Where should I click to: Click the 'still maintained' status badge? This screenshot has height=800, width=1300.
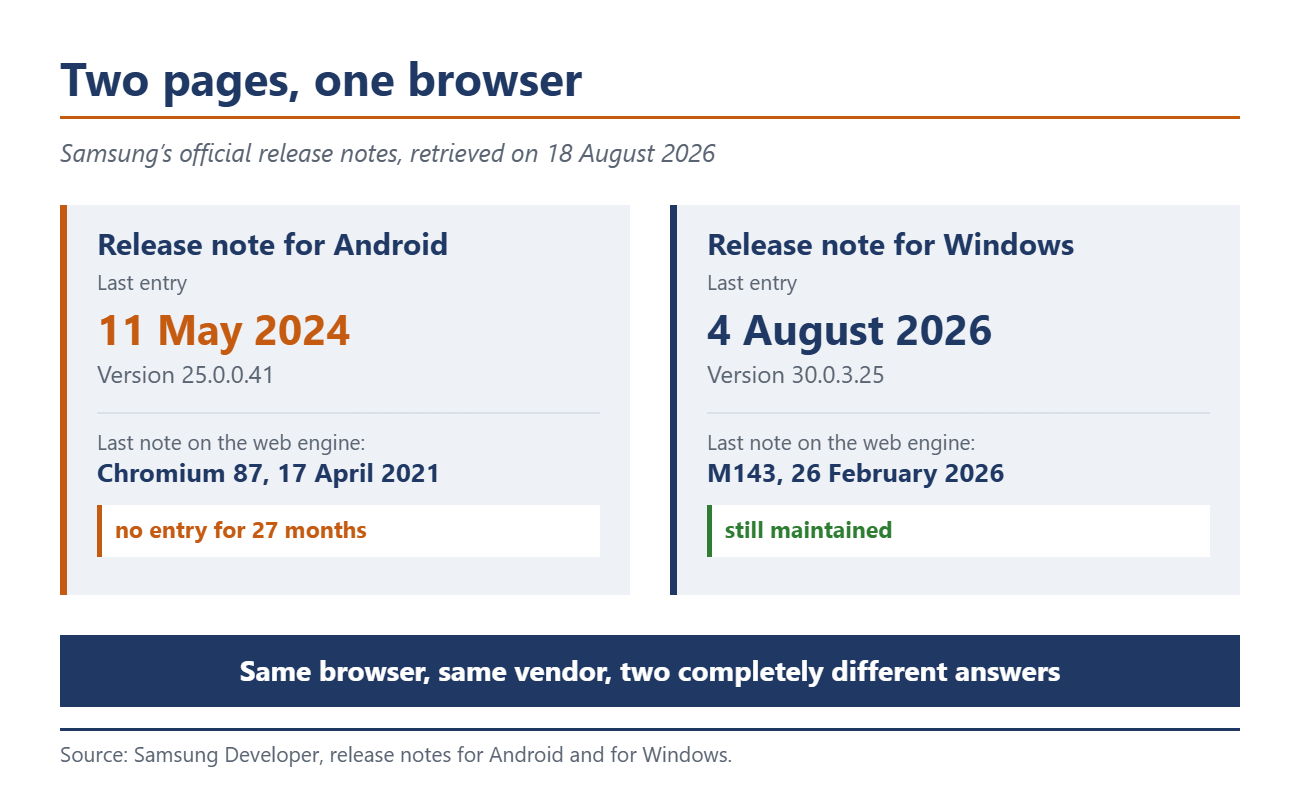click(958, 531)
